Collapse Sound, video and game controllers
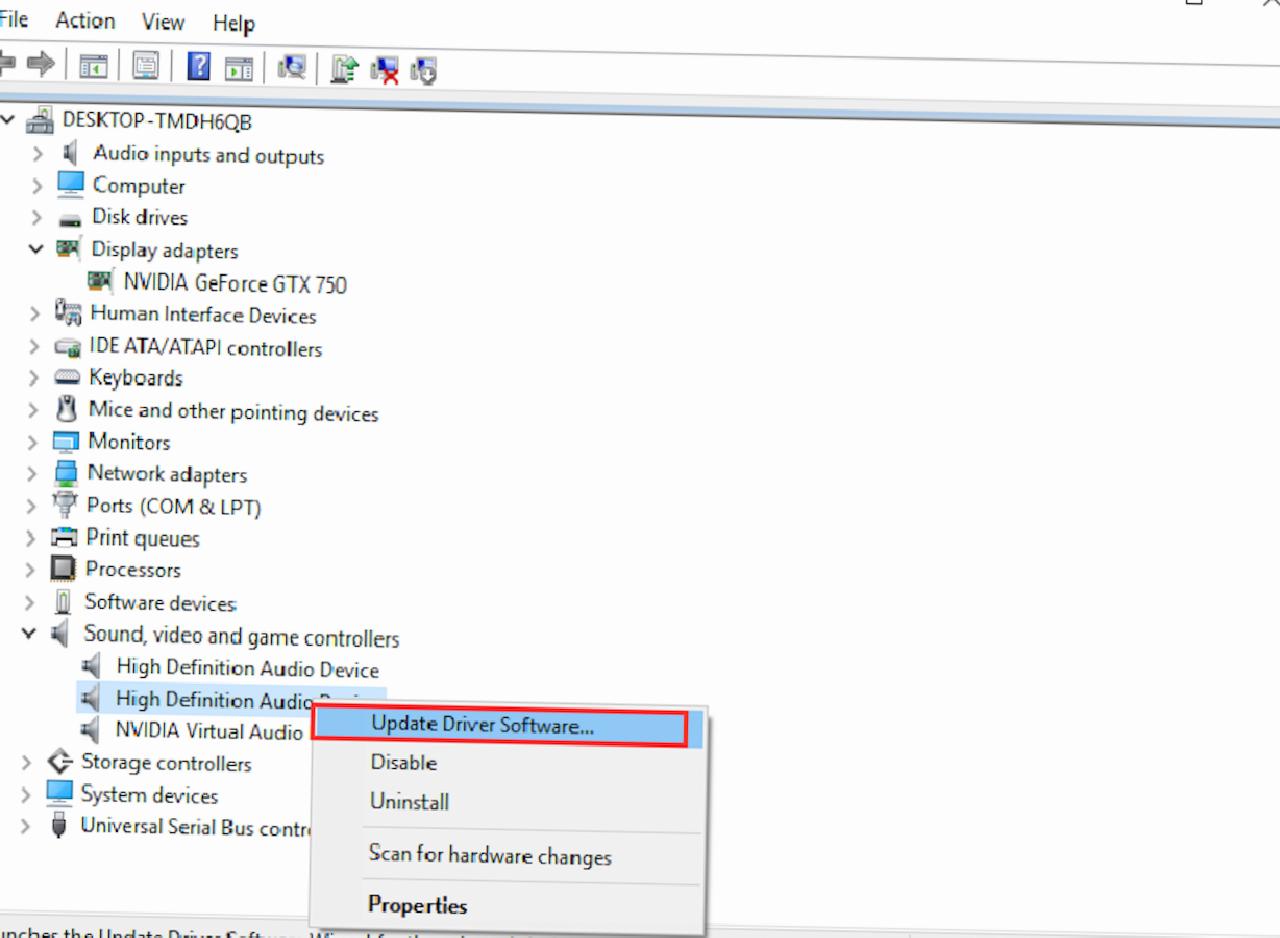Image resolution: width=1280 pixels, height=938 pixels. tap(30, 633)
